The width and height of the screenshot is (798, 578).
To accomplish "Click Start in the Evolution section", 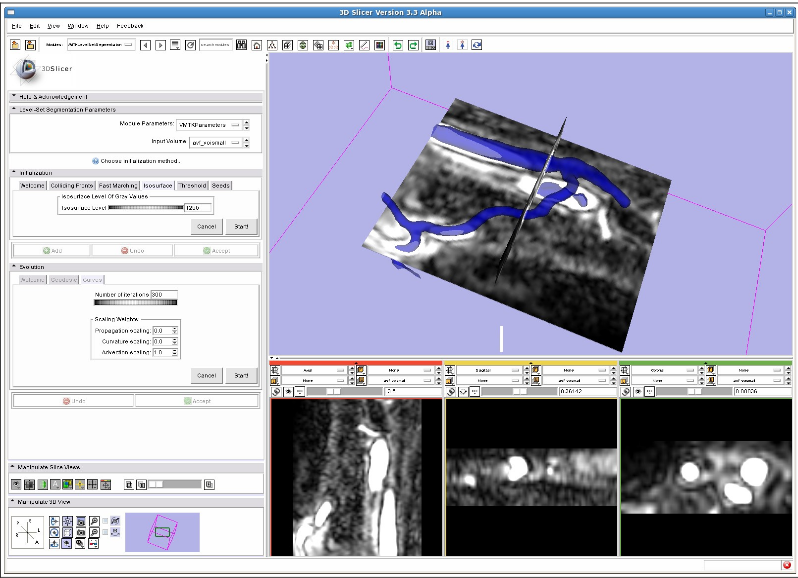I will tap(239, 376).
